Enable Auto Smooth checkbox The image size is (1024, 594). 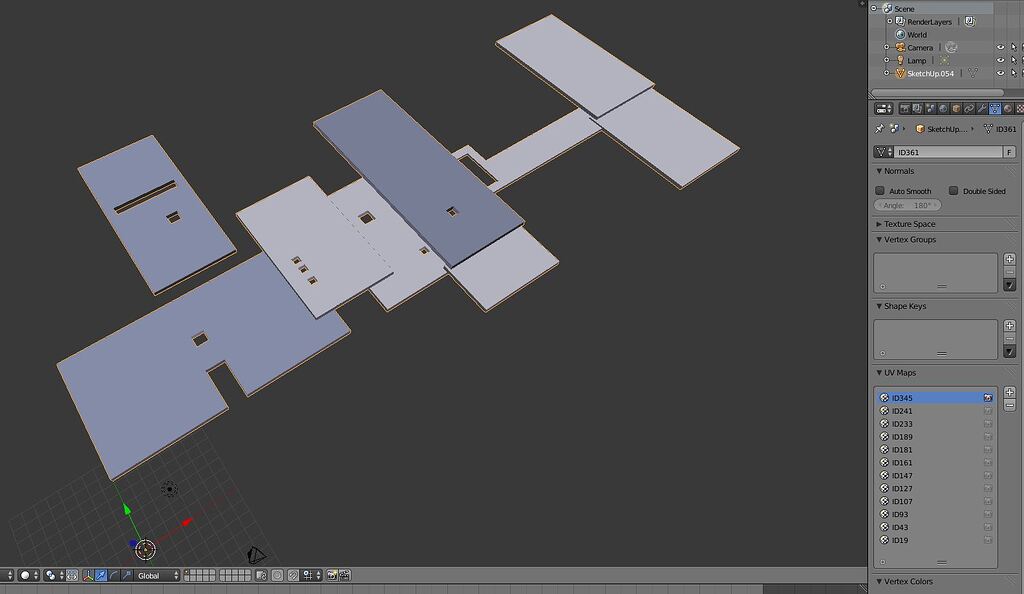880,191
